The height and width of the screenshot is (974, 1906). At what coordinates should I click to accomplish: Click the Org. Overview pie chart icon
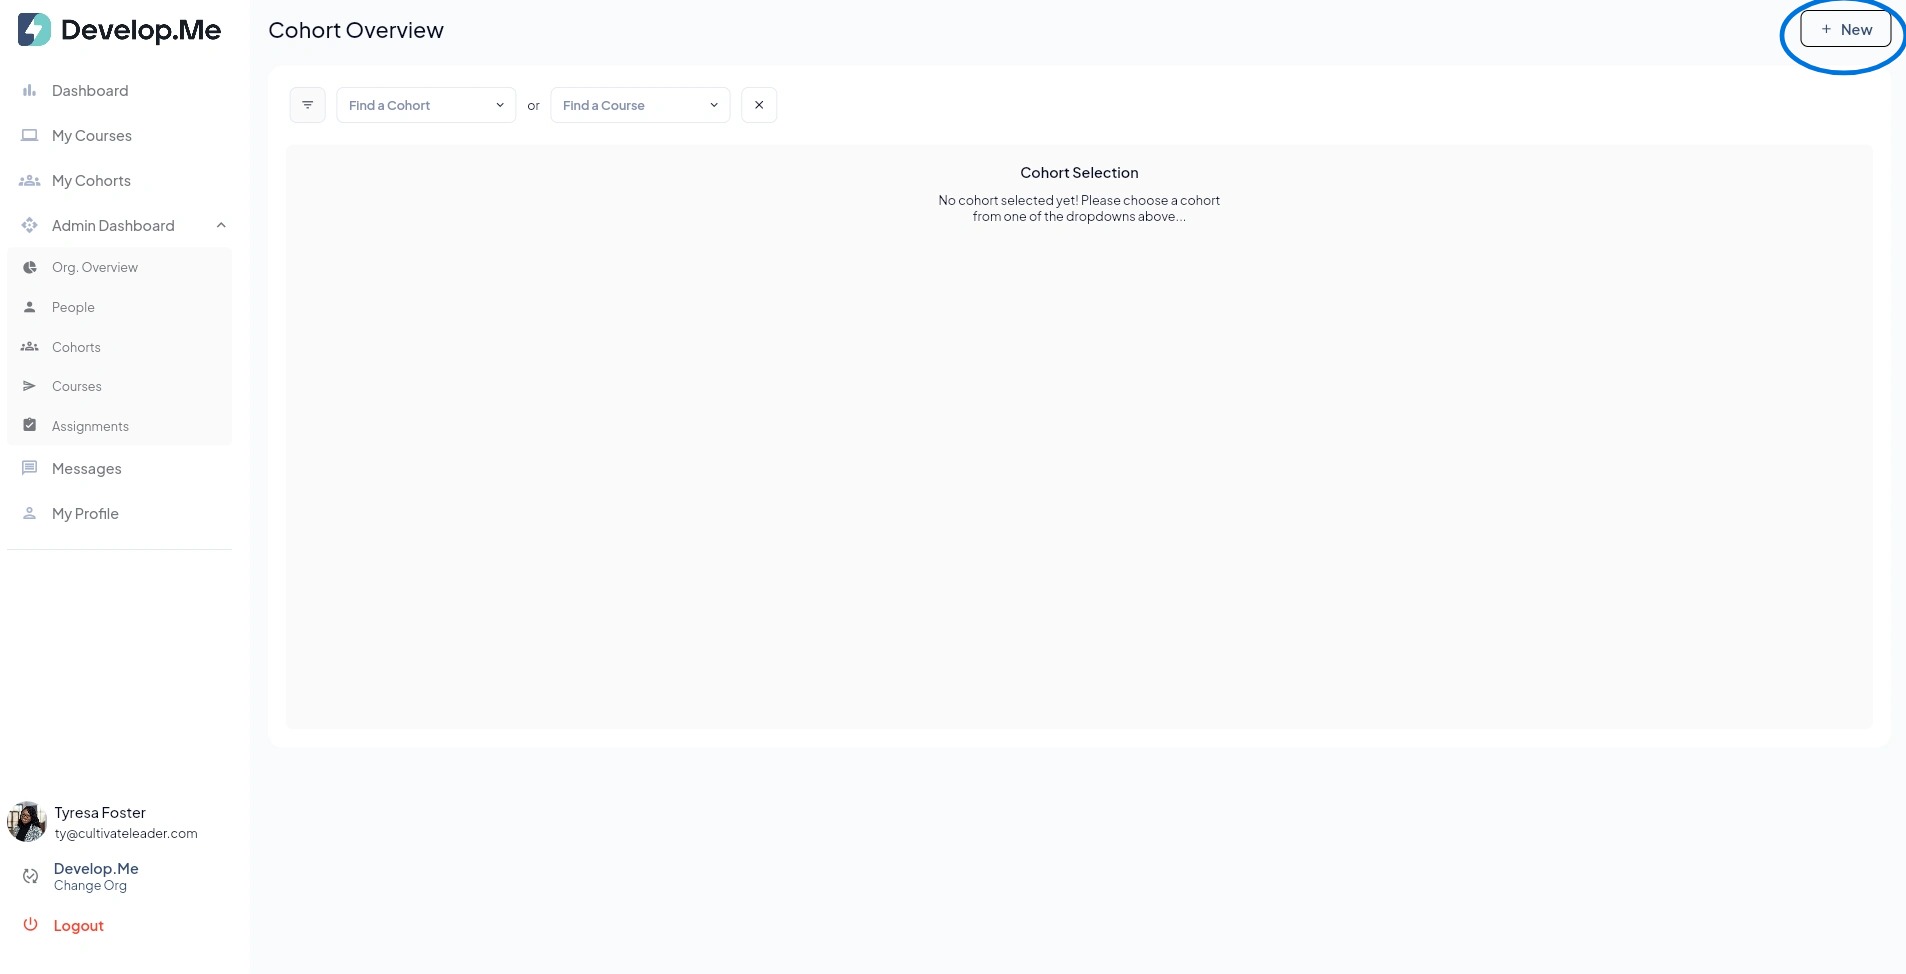pyautogui.click(x=30, y=267)
